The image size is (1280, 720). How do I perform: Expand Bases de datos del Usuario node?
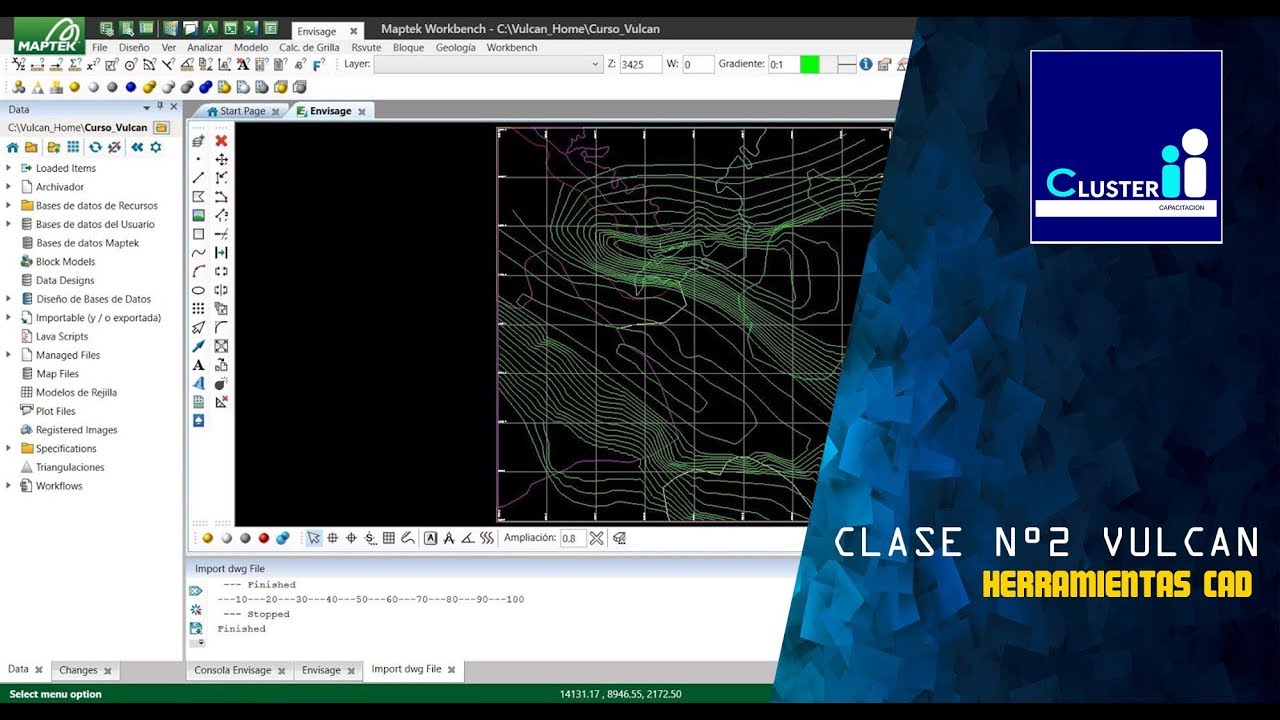(9, 224)
